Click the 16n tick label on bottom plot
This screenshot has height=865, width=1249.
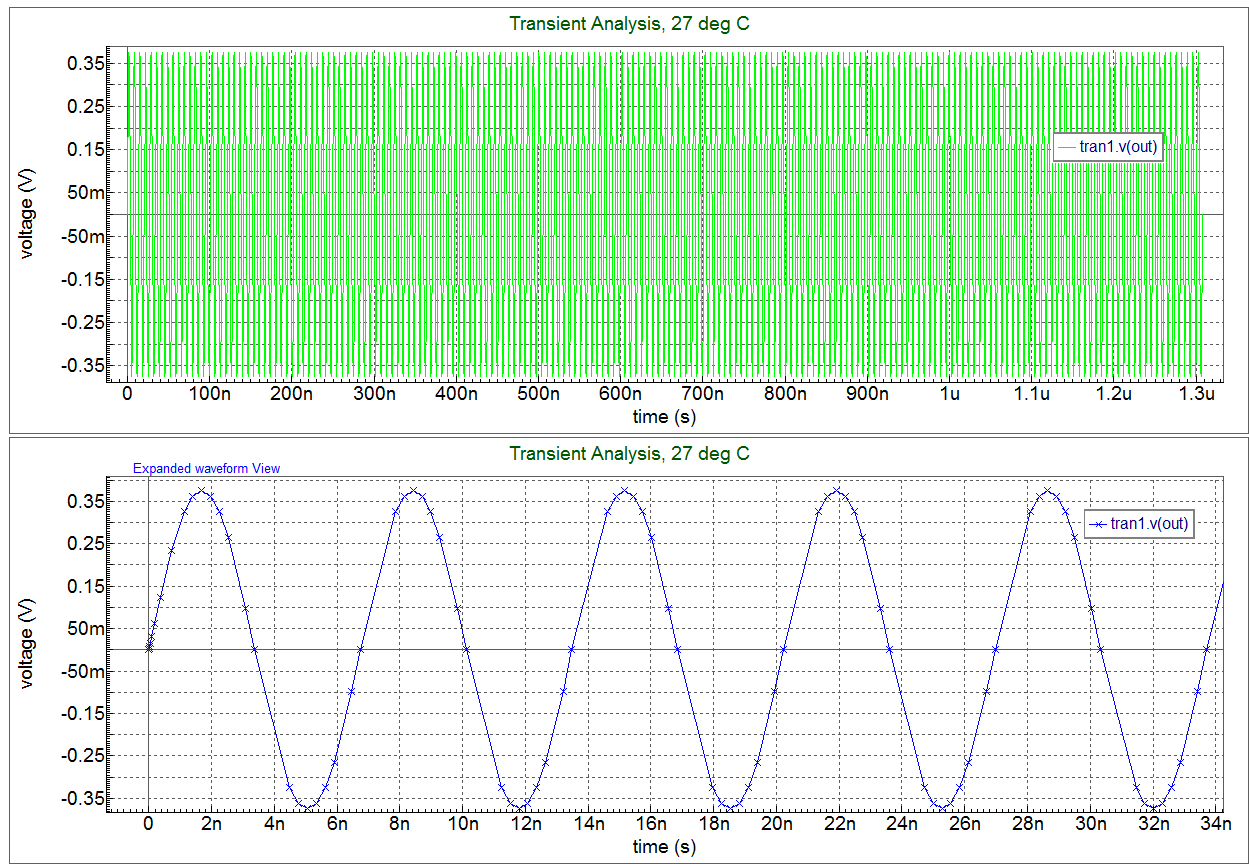(x=651, y=825)
